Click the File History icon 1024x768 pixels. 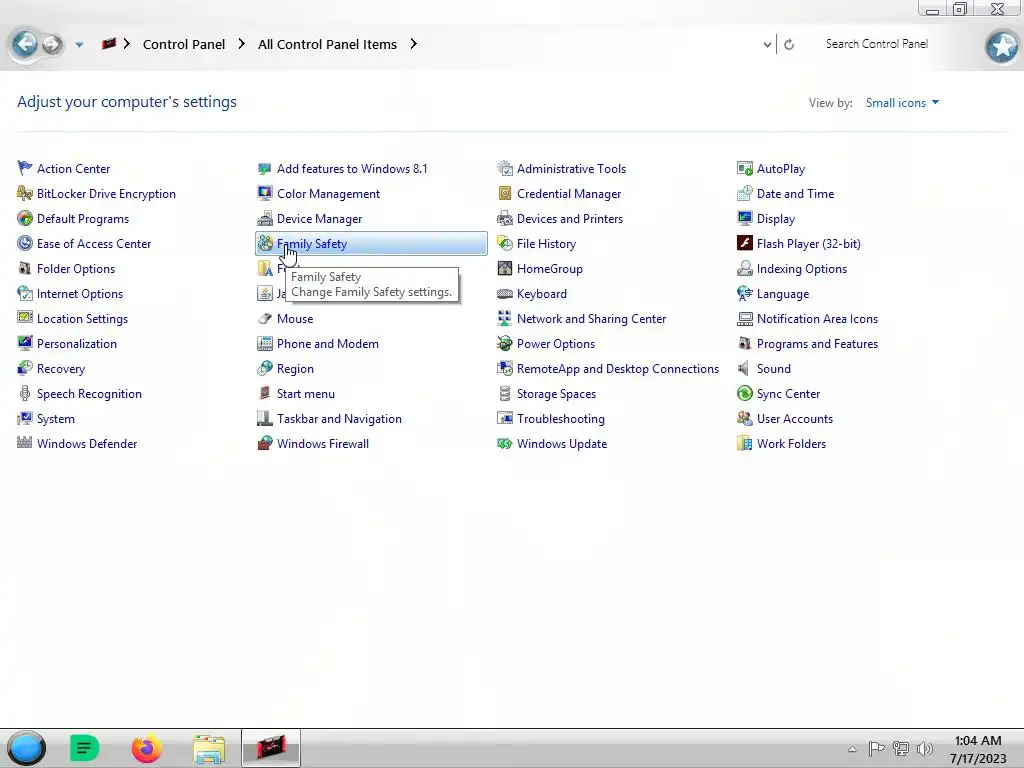click(x=505, y=244)
